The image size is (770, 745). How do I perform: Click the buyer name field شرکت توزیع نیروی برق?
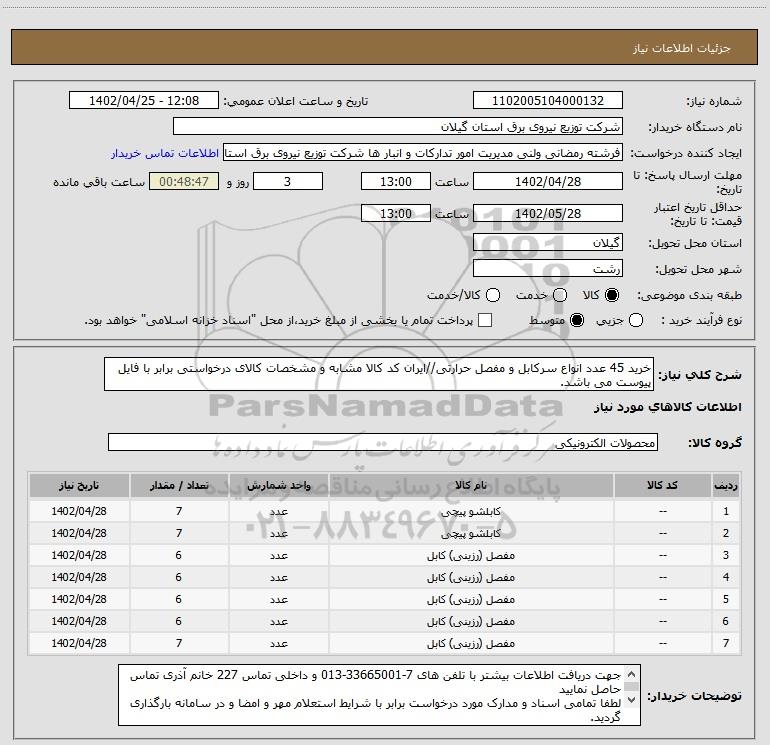tap(398, 126)
